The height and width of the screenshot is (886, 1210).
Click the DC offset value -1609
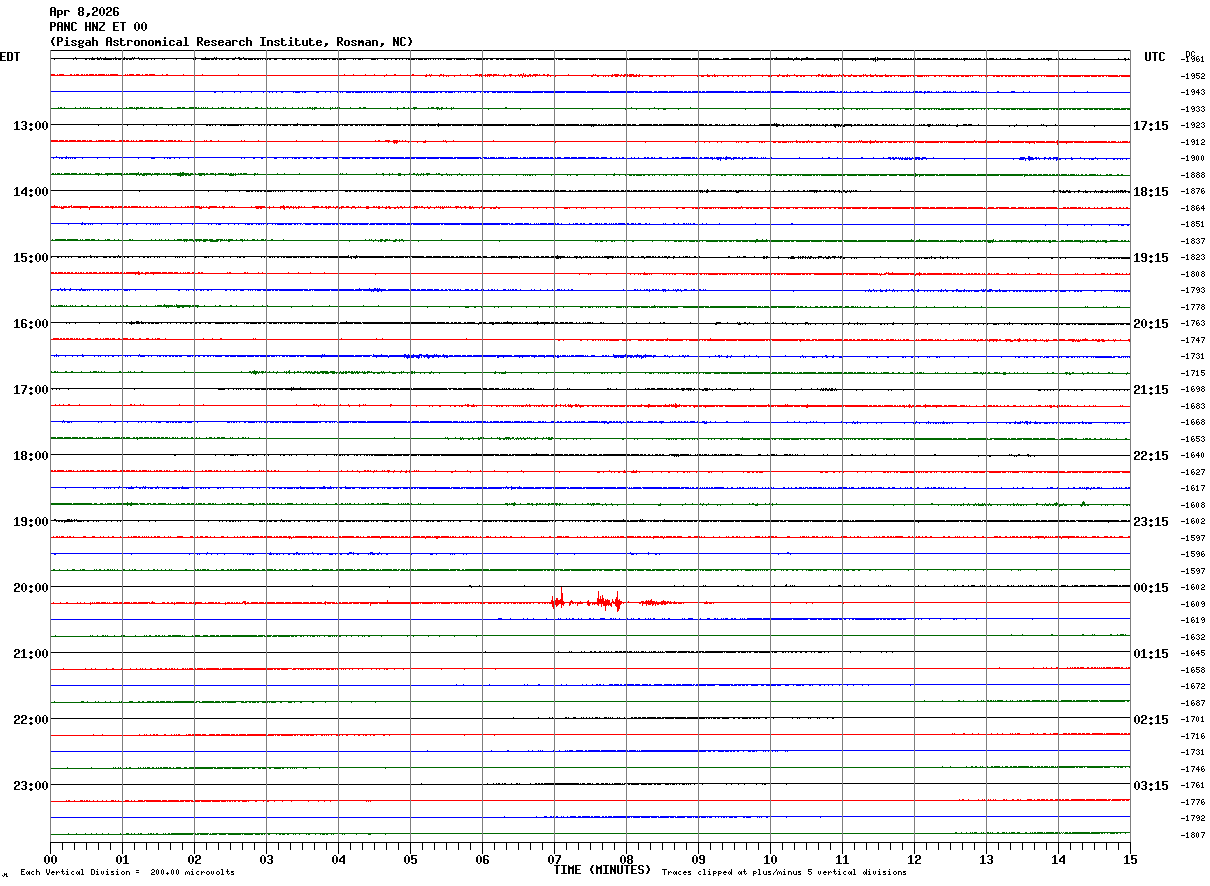(x=1192, y=604)
